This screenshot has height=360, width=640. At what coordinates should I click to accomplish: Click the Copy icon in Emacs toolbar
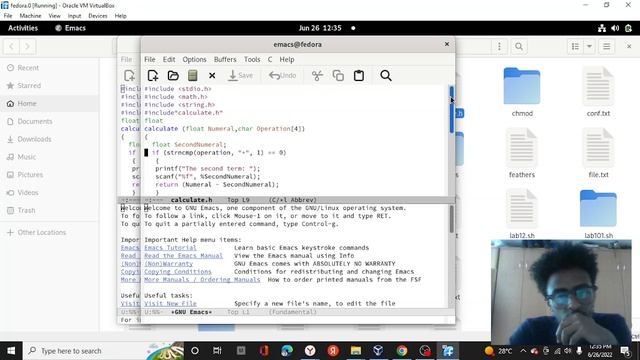(x=338, y=76)
